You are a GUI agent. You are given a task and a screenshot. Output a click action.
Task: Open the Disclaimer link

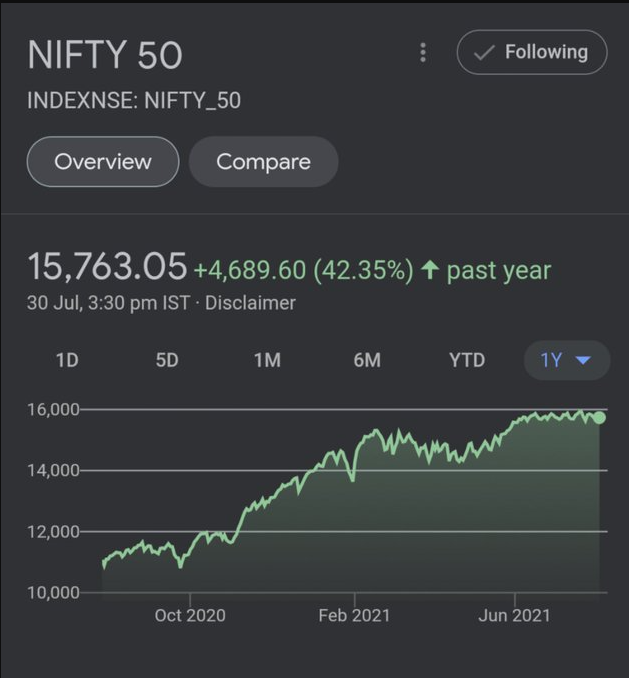pos(250,303)
